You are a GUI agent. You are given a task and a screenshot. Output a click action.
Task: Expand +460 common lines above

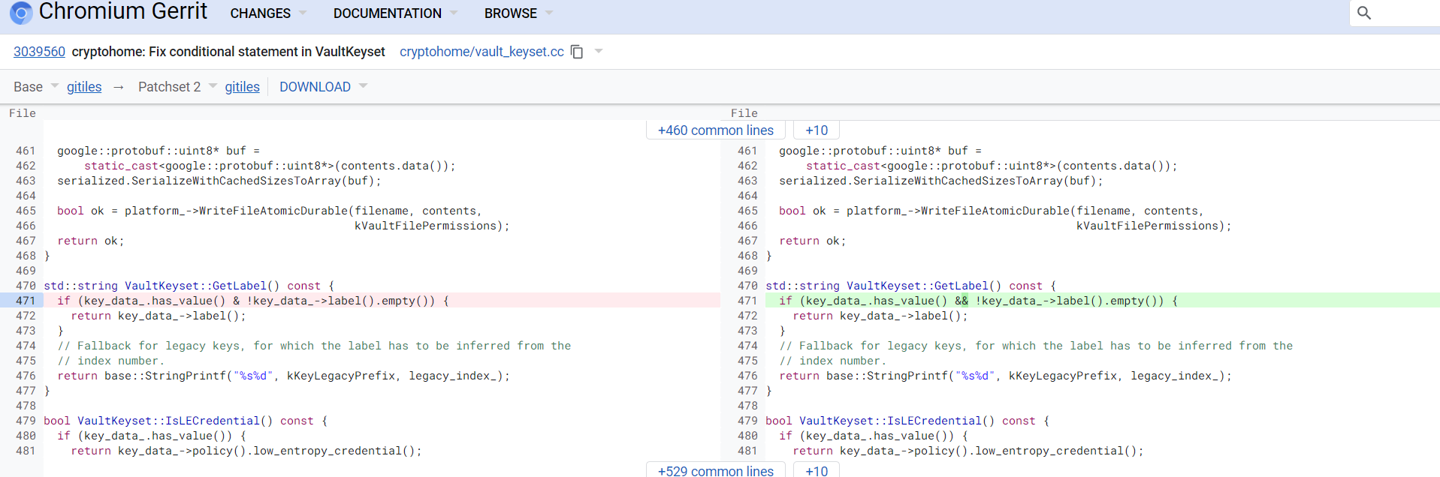[715, 130]
